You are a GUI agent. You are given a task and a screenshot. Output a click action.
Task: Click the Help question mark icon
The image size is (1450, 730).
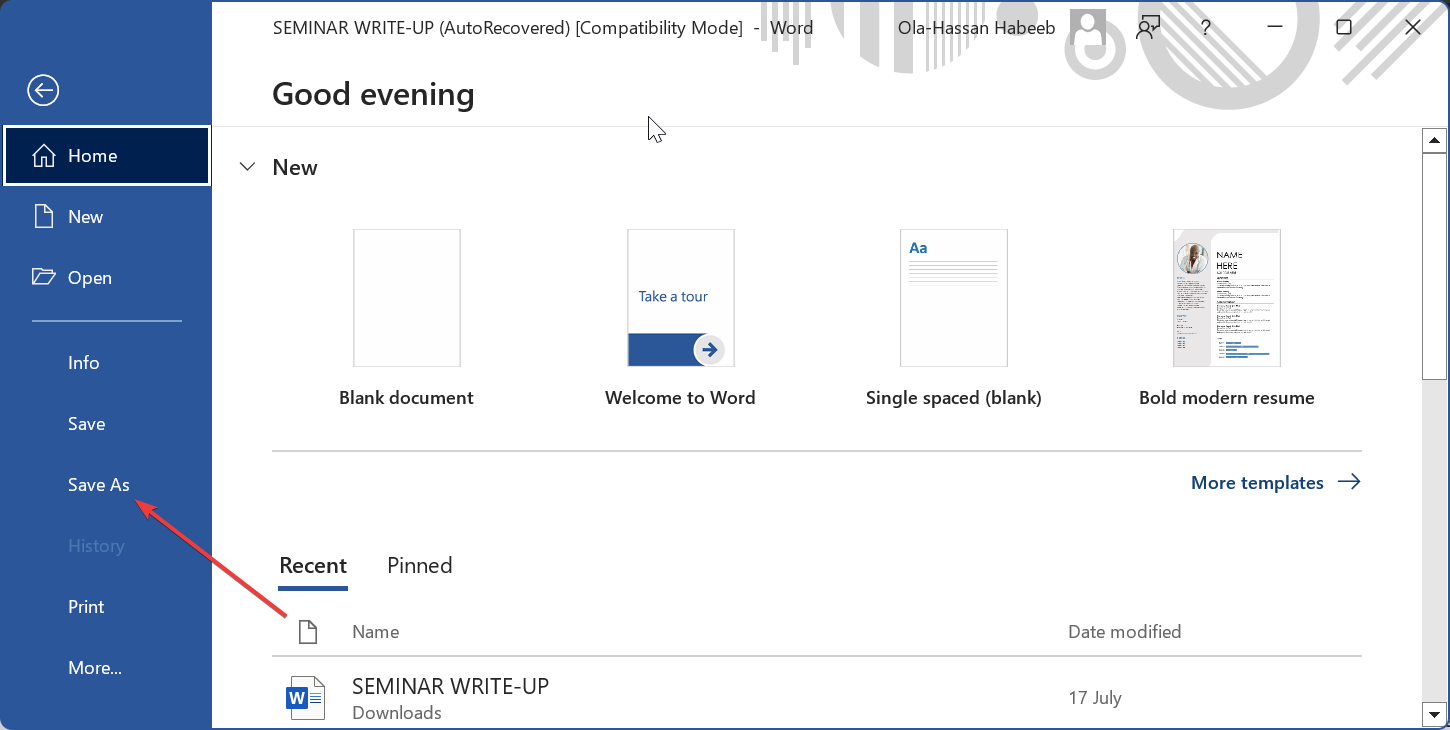coord(1206,28)
